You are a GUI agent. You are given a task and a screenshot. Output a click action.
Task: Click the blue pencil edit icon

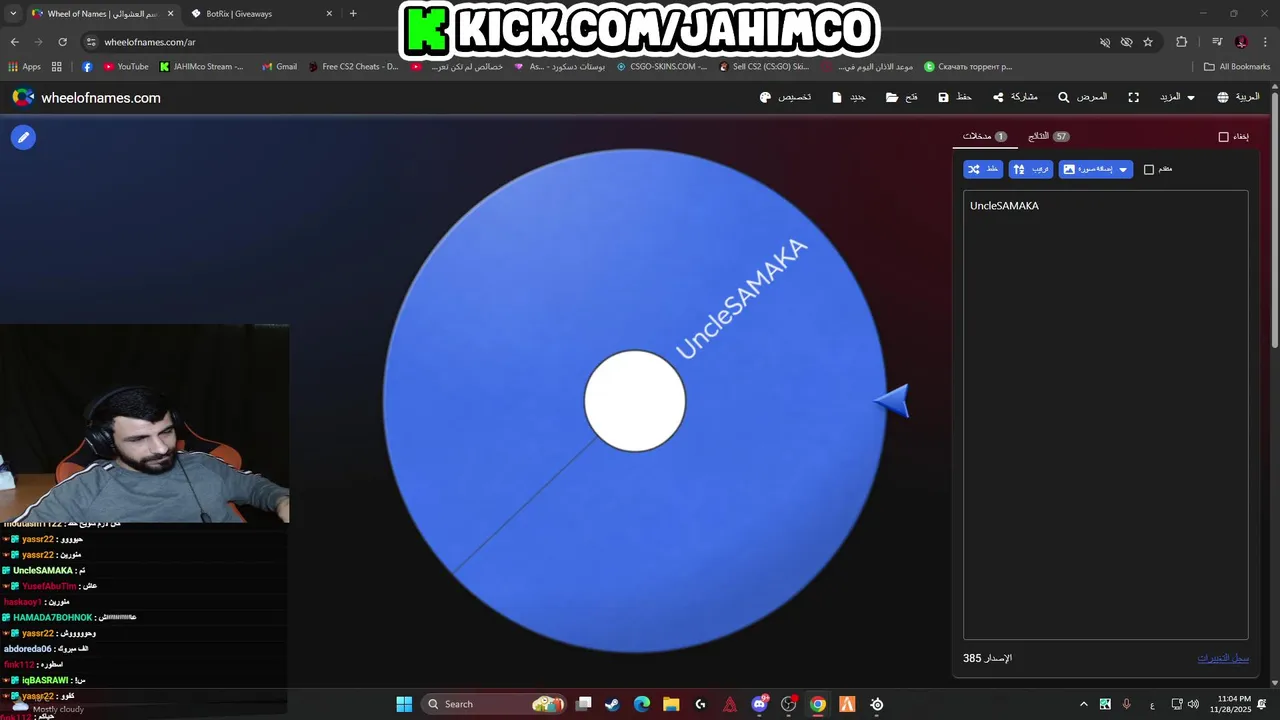click(x=23, y=138)
